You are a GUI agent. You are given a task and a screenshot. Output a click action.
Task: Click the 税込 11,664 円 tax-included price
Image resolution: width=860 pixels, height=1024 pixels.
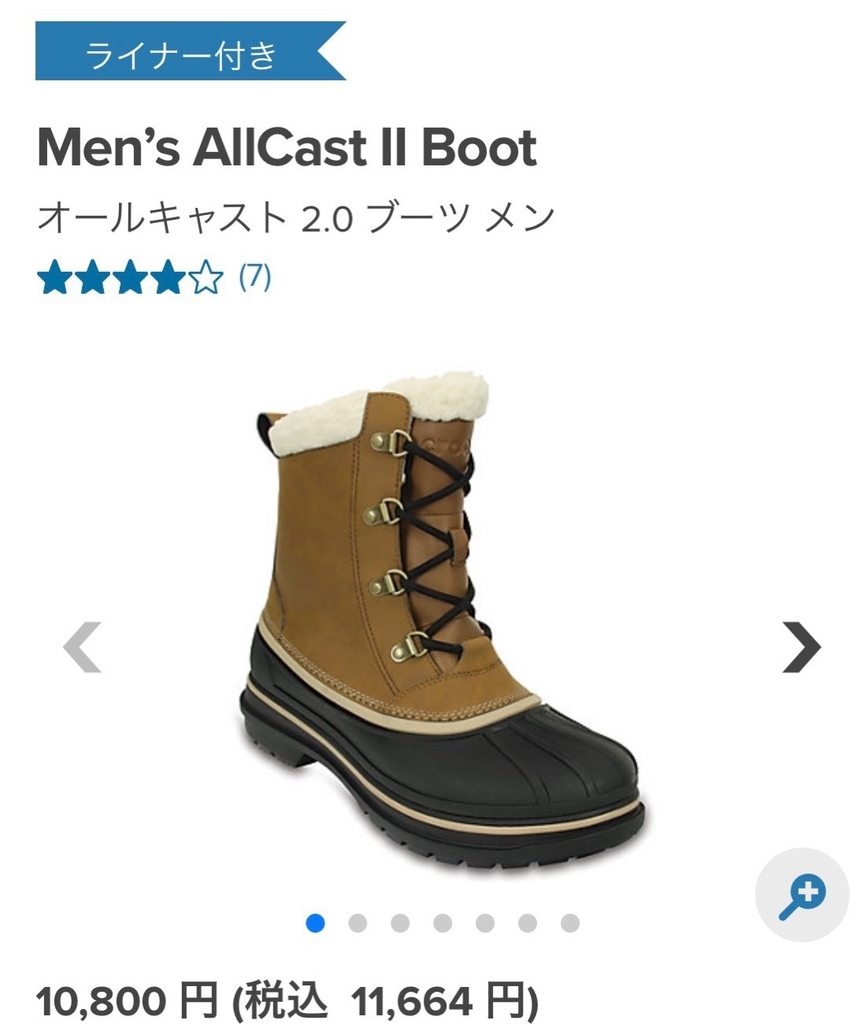point(385,1001)
